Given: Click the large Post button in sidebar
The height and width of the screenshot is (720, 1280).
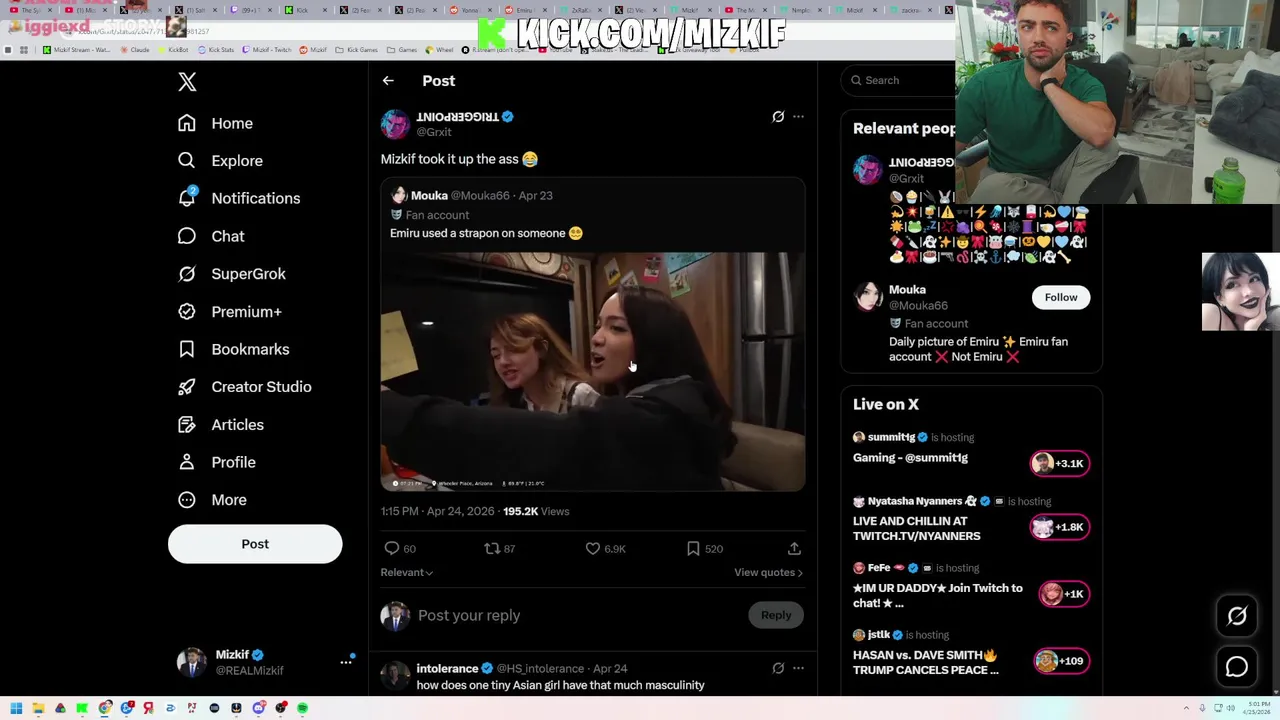Looking at the screenshot, I should coord(255,544).
